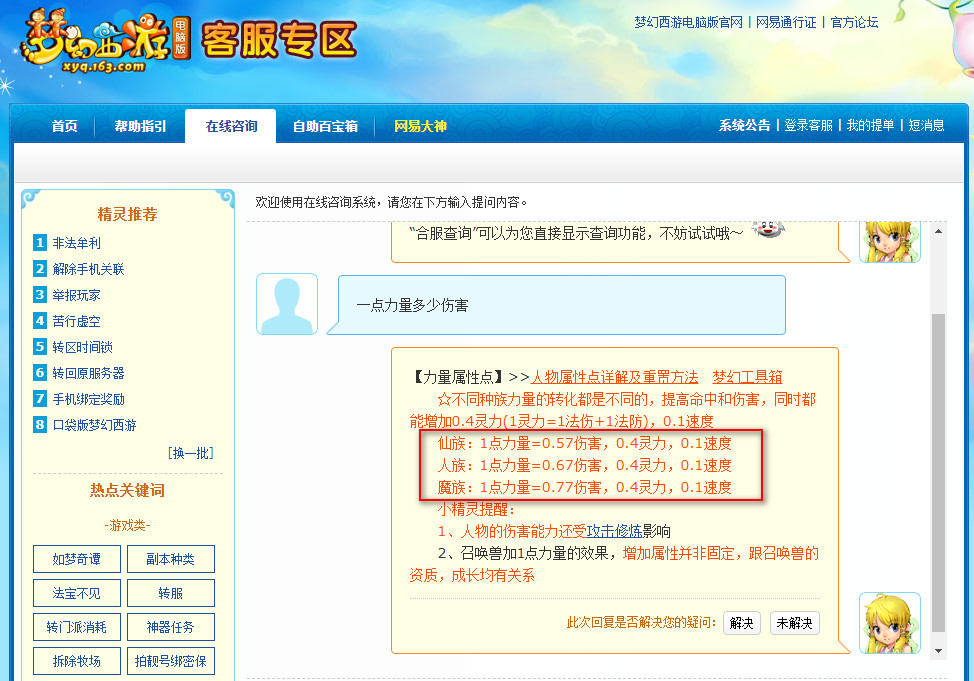974x681 pixels.
Task: Click the blank user avatar next to question
Action: [x=286, y=303]
